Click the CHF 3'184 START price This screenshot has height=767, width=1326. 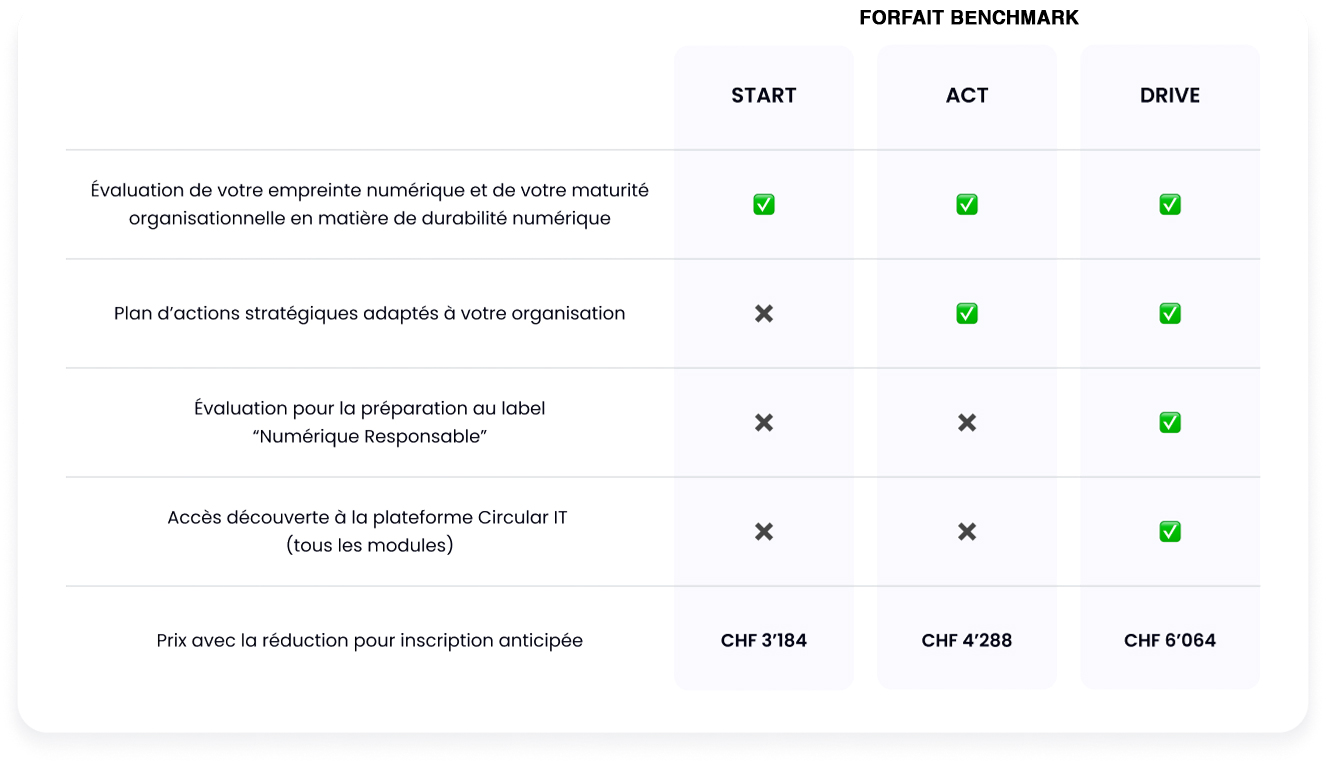pos(764,641)
